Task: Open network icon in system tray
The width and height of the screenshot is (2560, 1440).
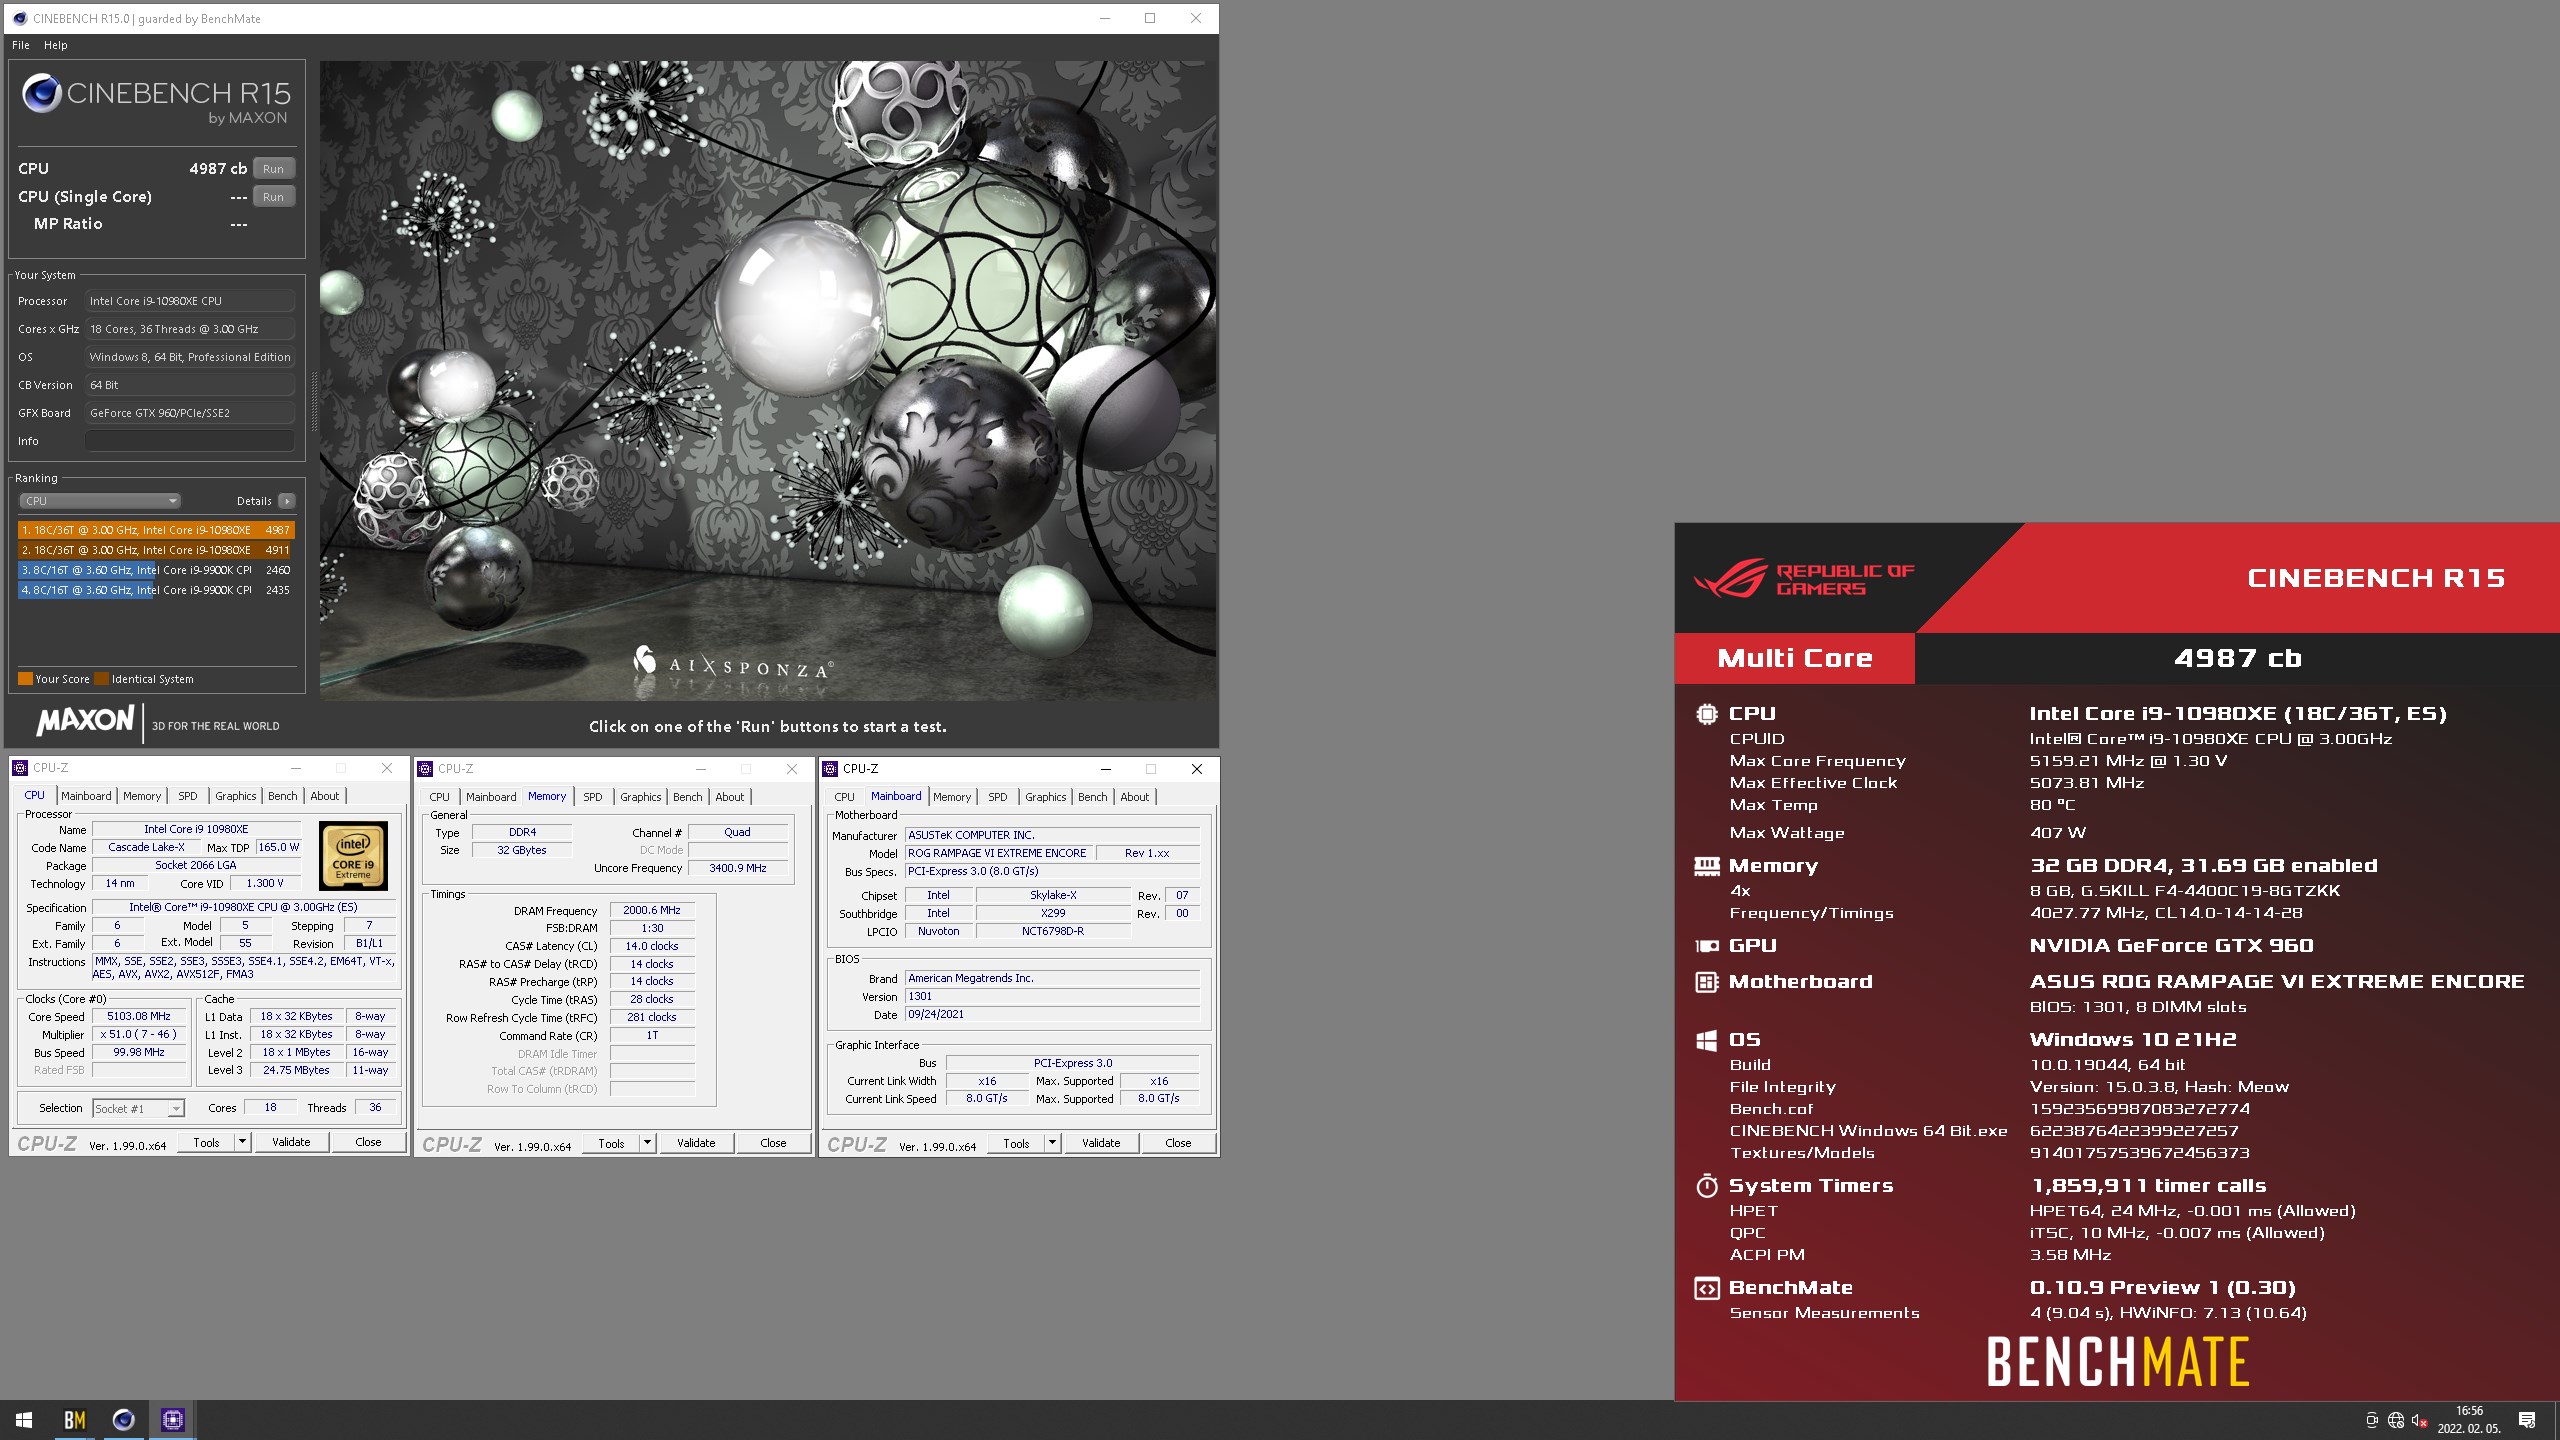Action: 2395,1420
